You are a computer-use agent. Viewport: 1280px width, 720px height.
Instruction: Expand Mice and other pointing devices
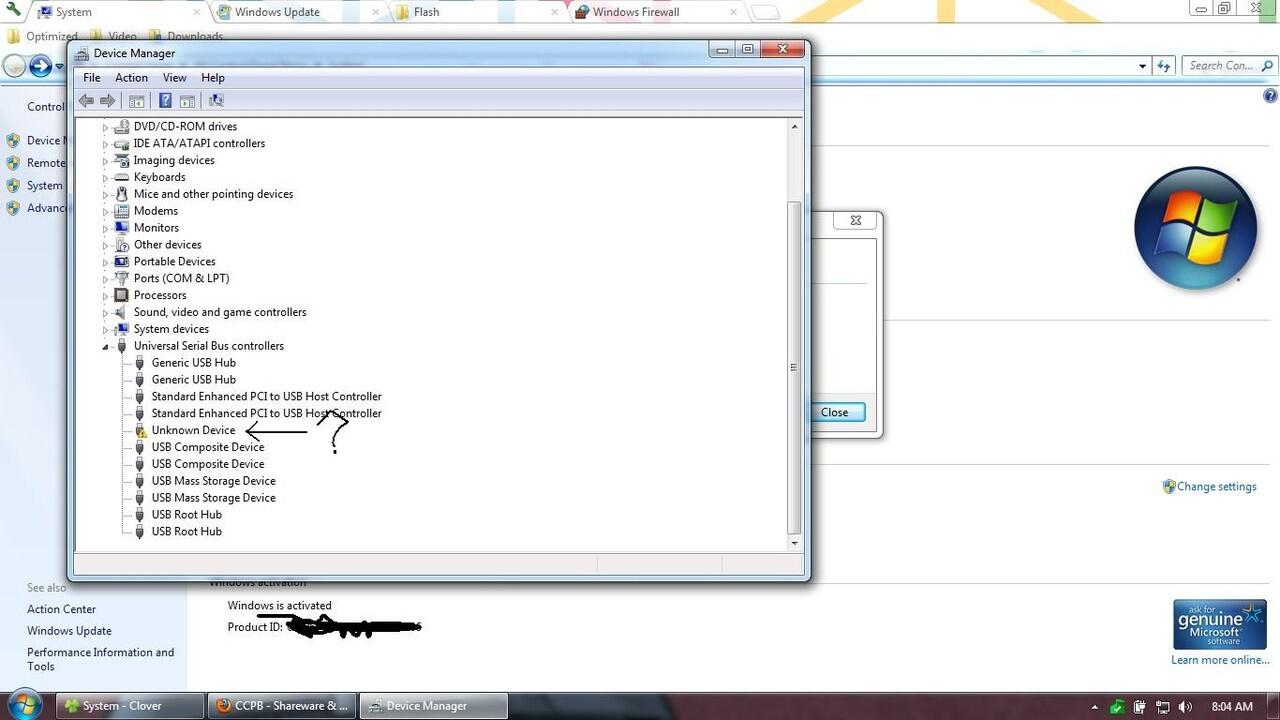click(x=105, y=194)
